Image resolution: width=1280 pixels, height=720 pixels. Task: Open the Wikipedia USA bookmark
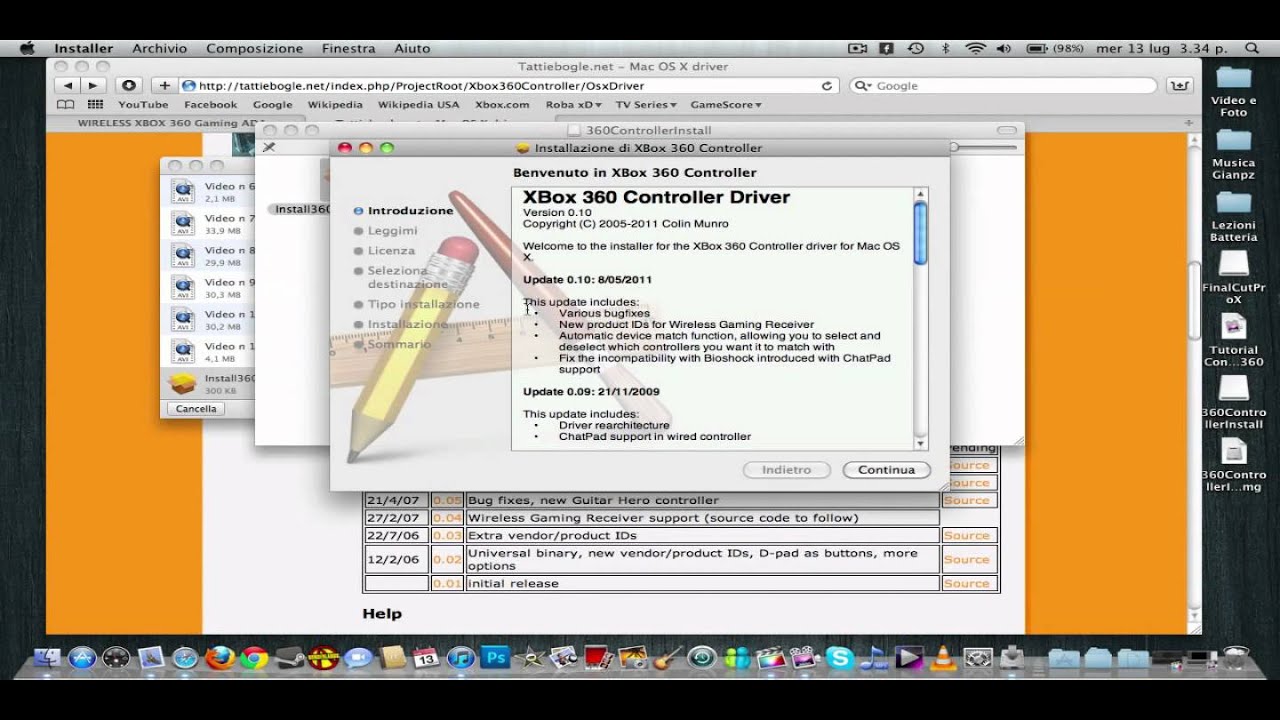click(418, 104)
